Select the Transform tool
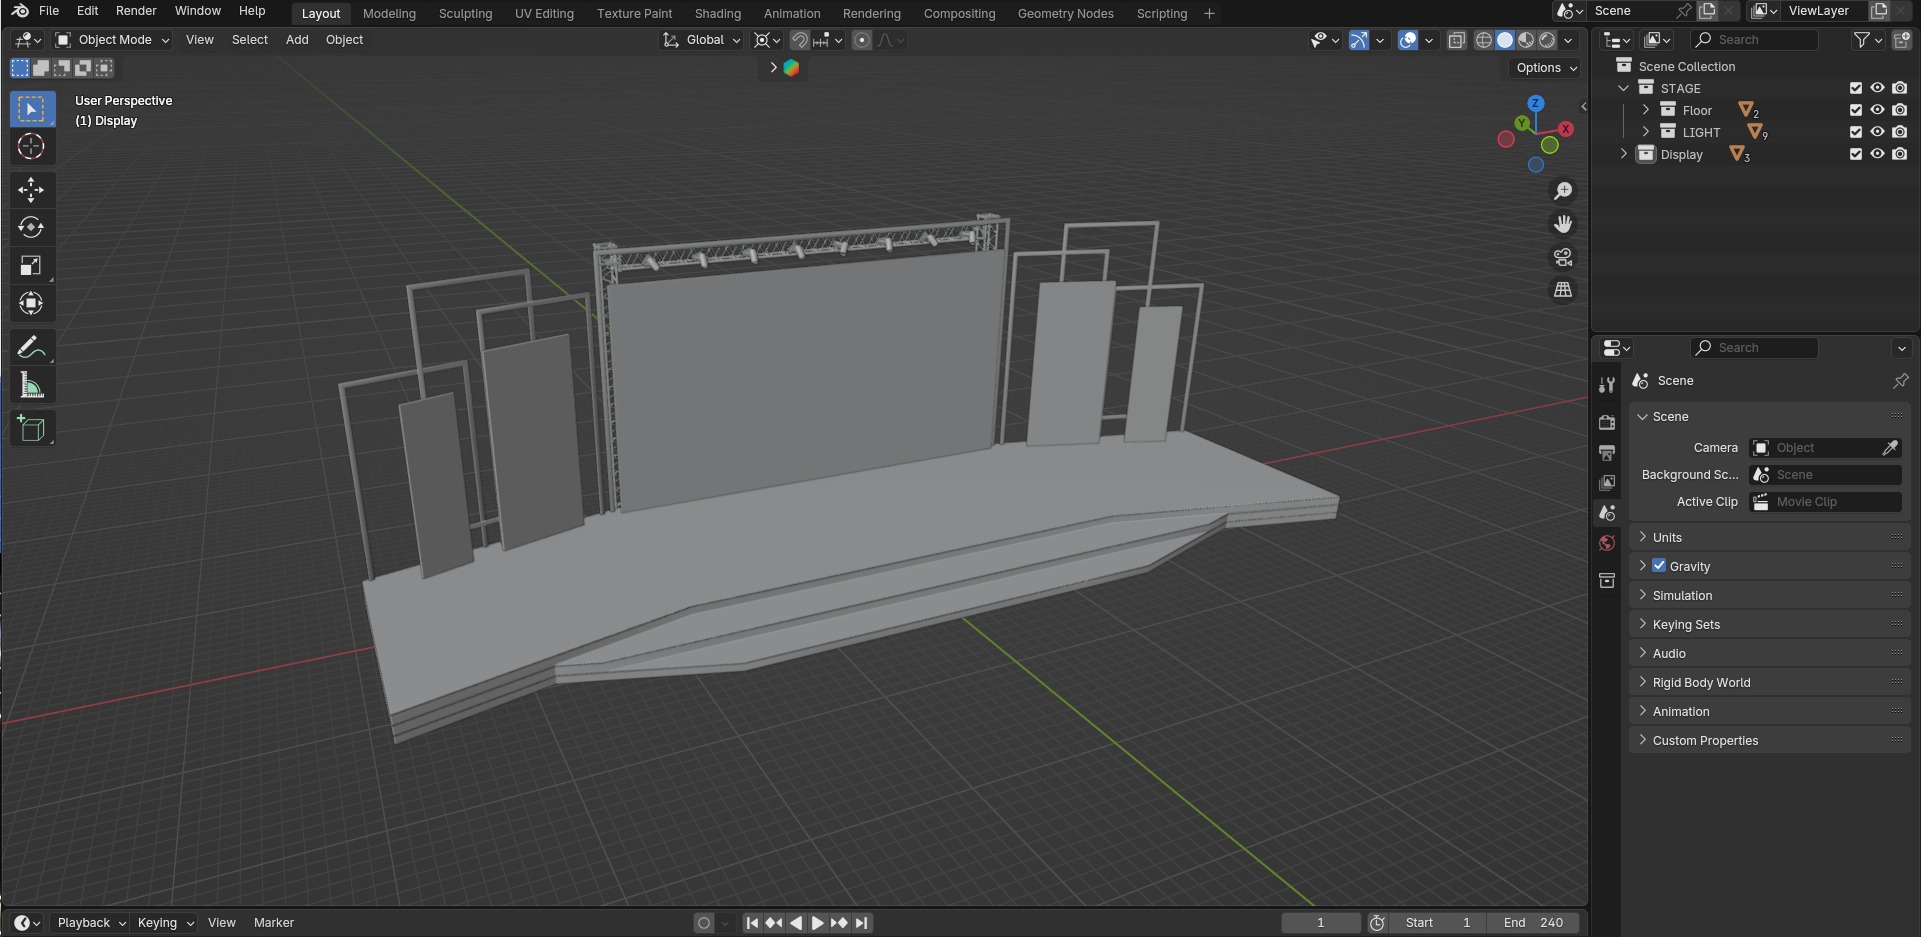The width and height of the screenshot is (1921, 937). click(x=32, y=303)
